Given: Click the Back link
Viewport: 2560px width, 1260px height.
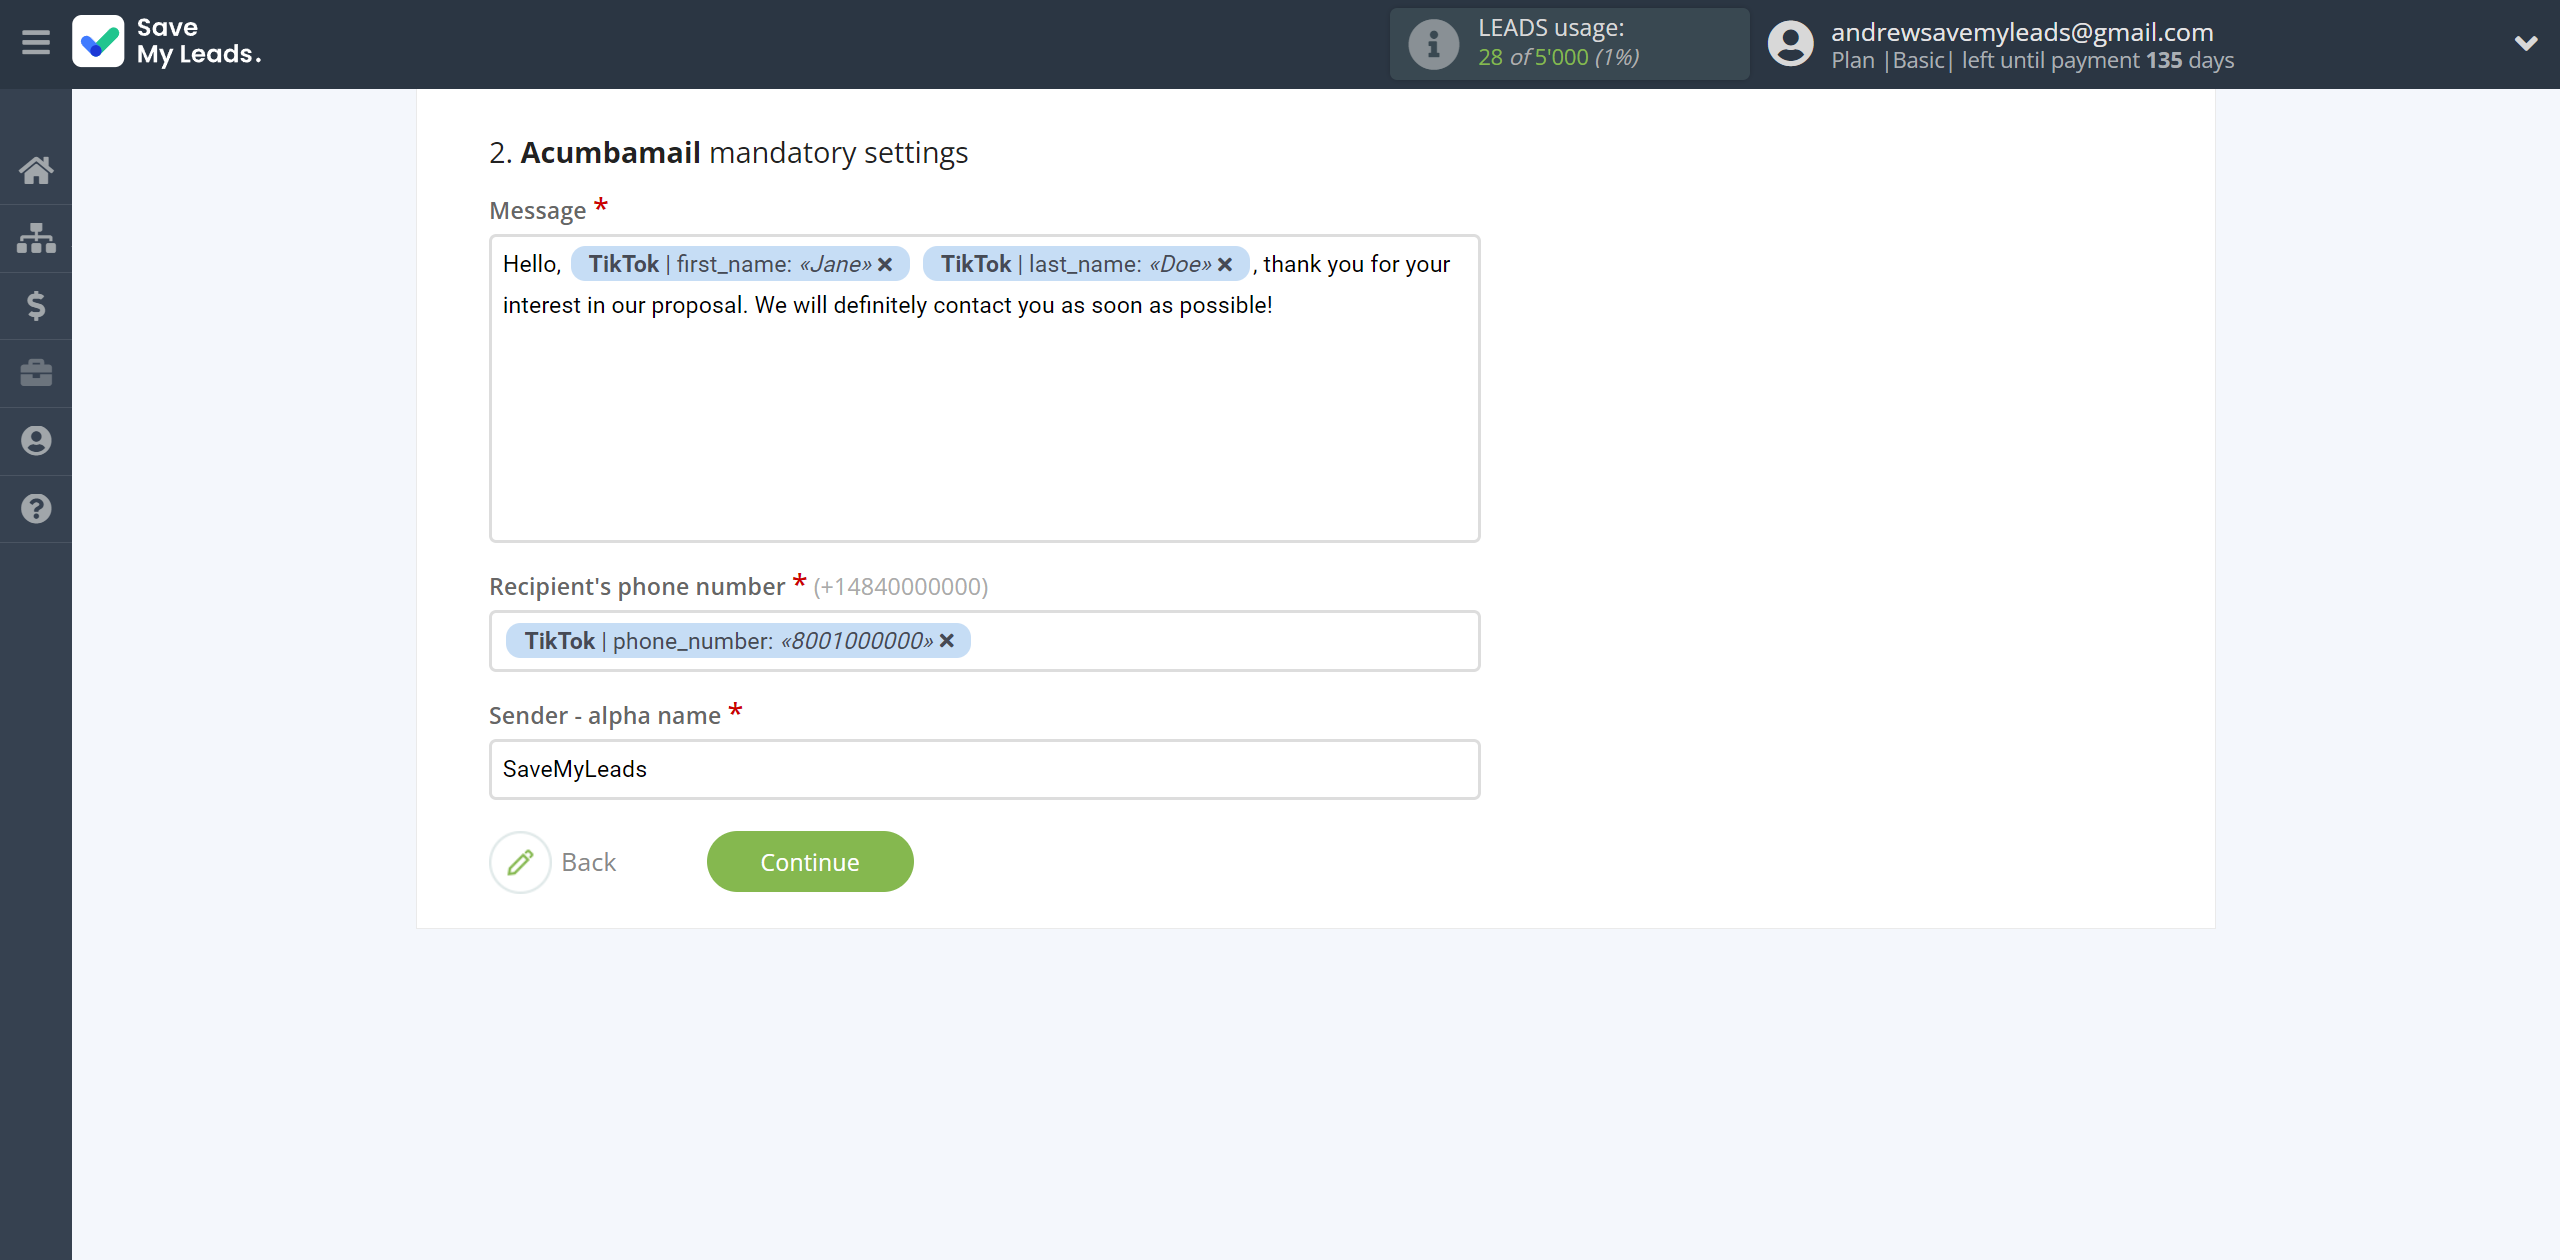Looking at the screenshot, I should 588,862.
